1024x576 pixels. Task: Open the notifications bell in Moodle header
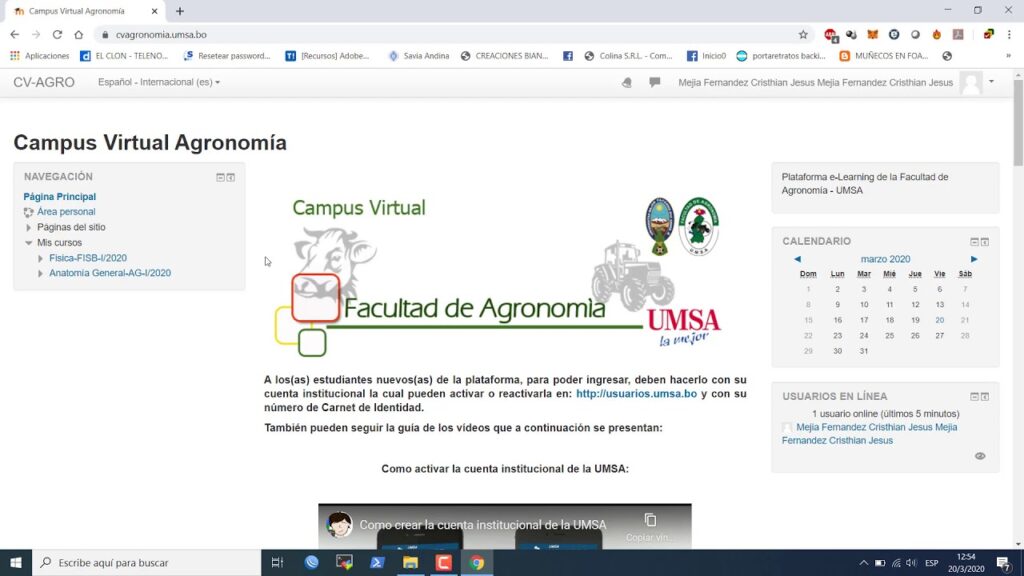point(627,82)
